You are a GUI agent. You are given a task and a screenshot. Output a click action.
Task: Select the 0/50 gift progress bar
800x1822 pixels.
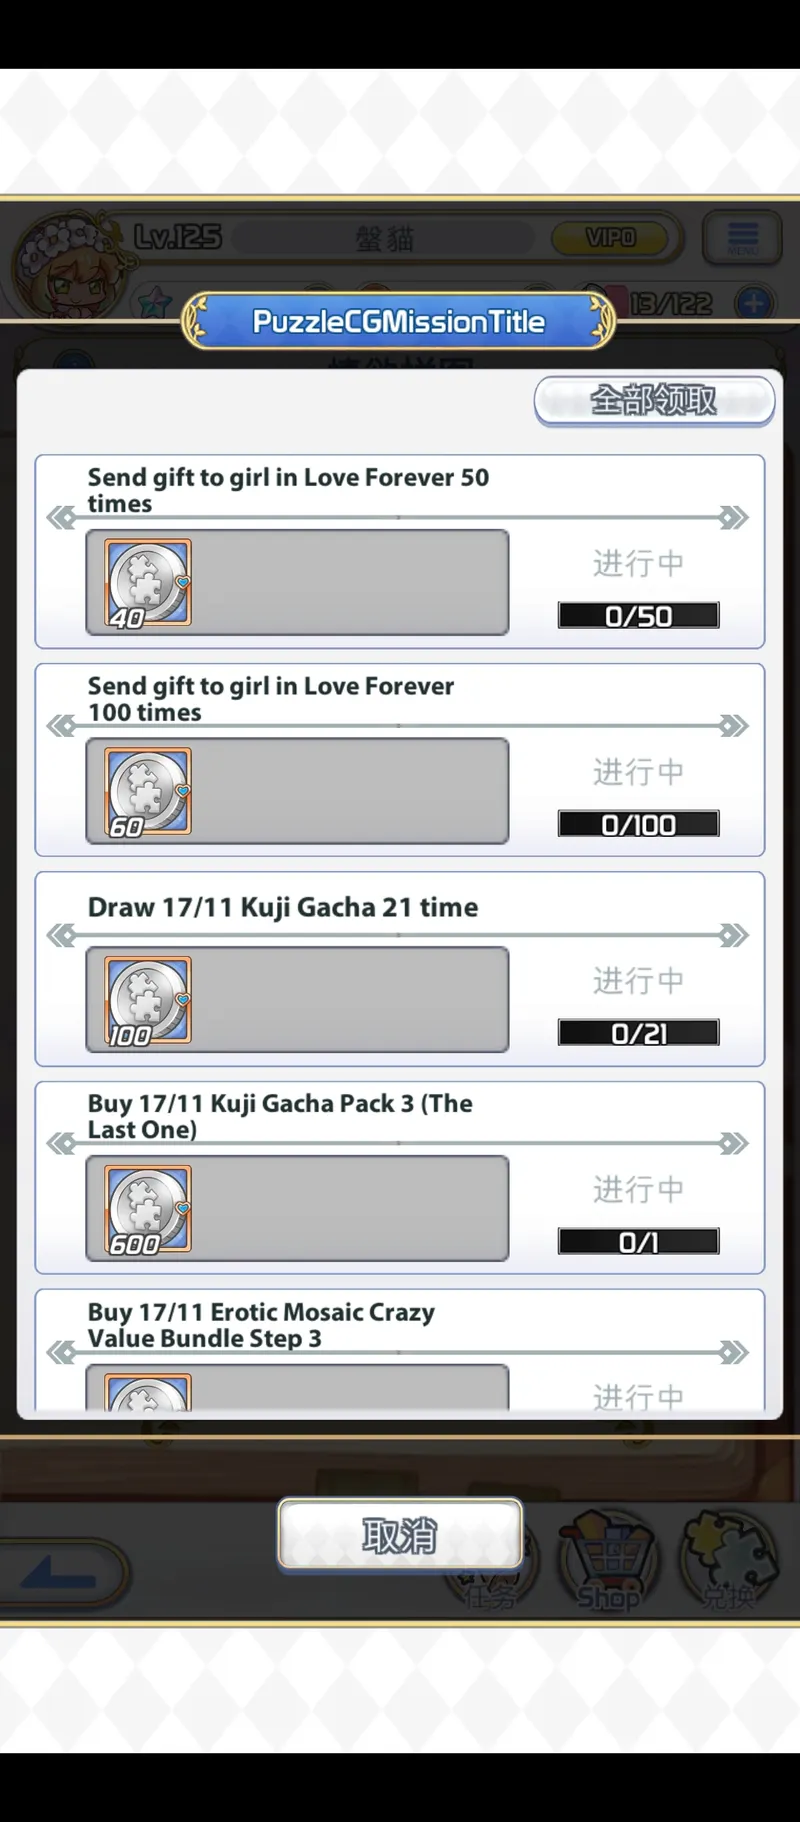[x=638, y=615]
